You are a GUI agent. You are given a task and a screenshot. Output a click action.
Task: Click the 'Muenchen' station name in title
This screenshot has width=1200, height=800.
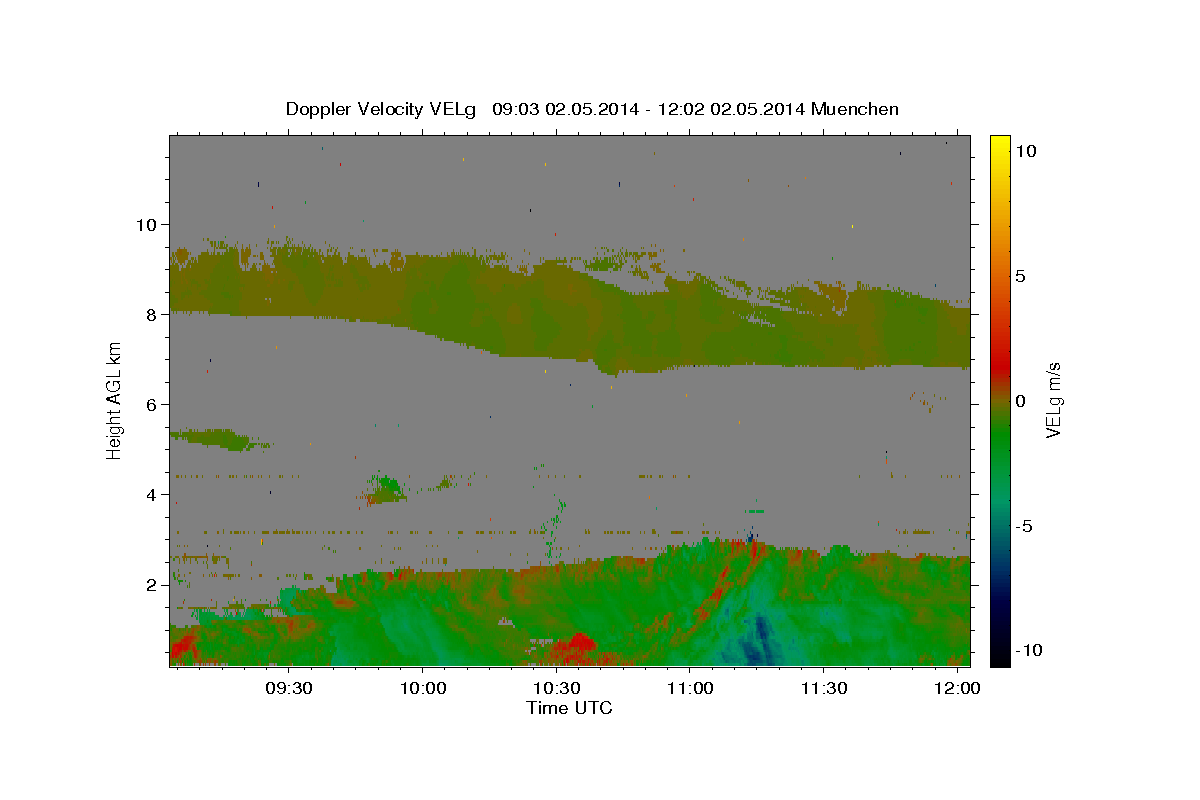[855, 109]
